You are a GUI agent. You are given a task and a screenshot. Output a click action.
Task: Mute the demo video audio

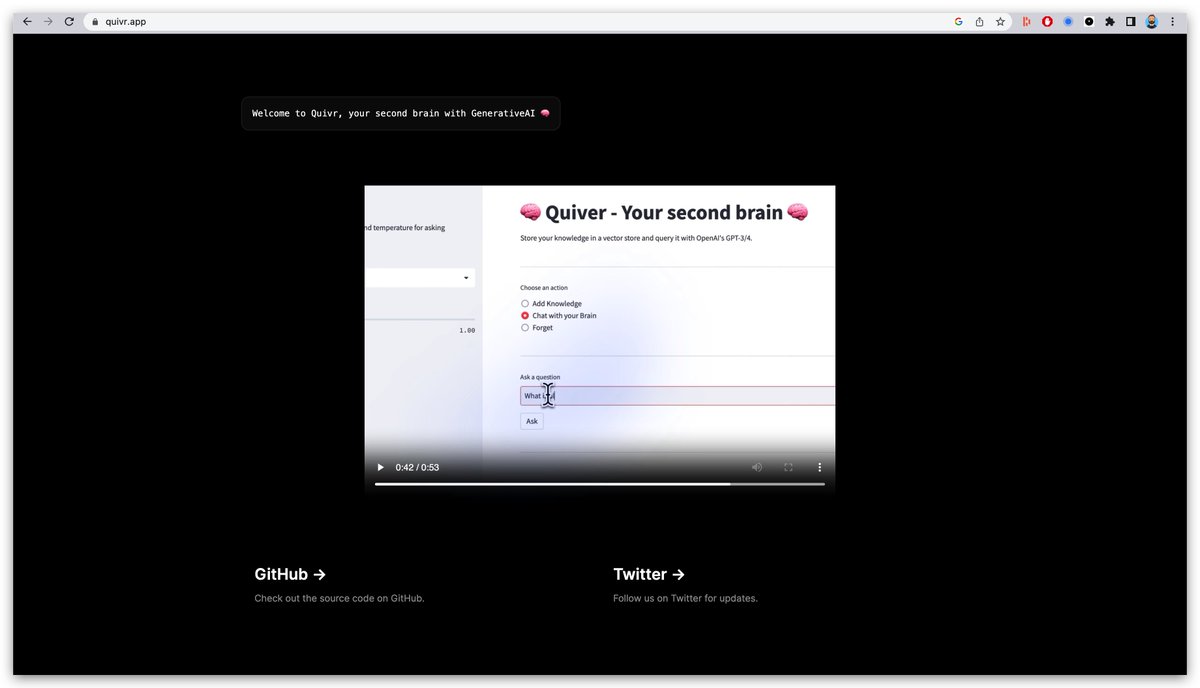(757, 467)
